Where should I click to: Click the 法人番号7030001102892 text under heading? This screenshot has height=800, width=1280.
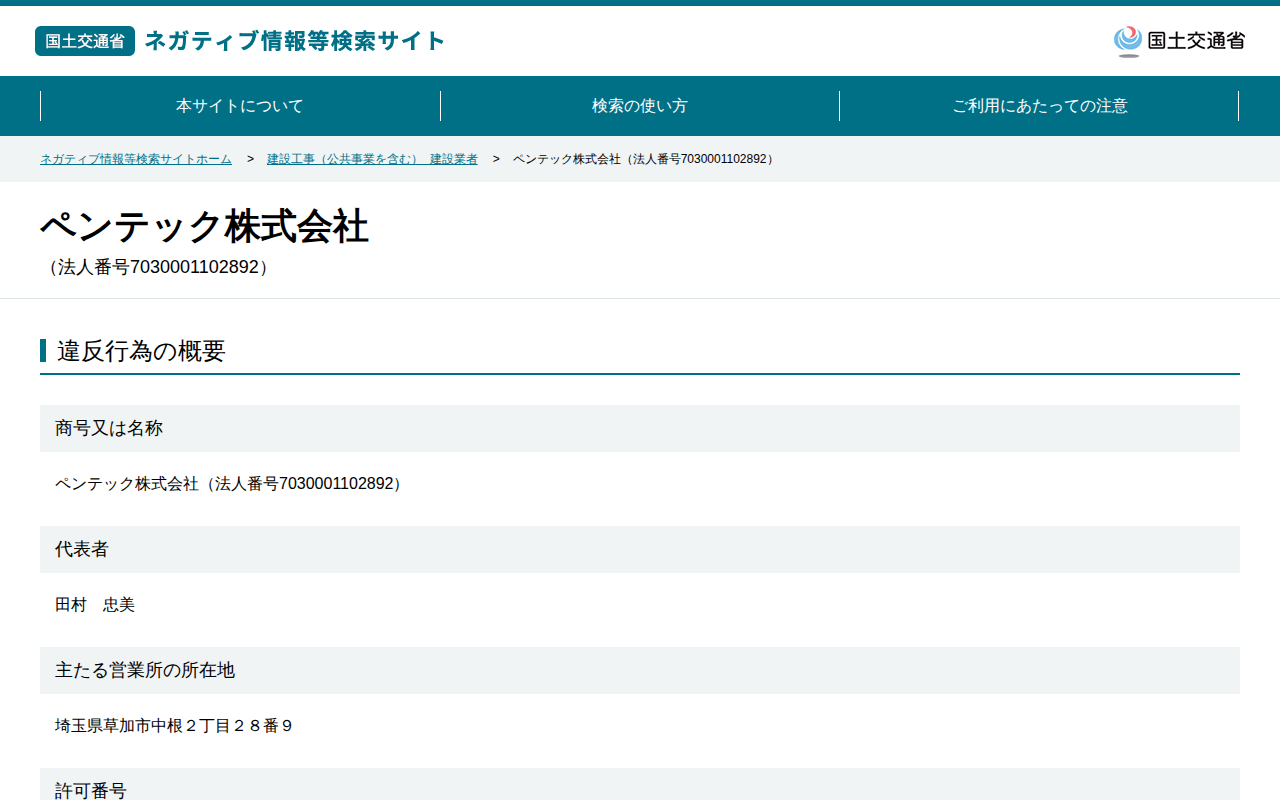(x=158, y=267)
